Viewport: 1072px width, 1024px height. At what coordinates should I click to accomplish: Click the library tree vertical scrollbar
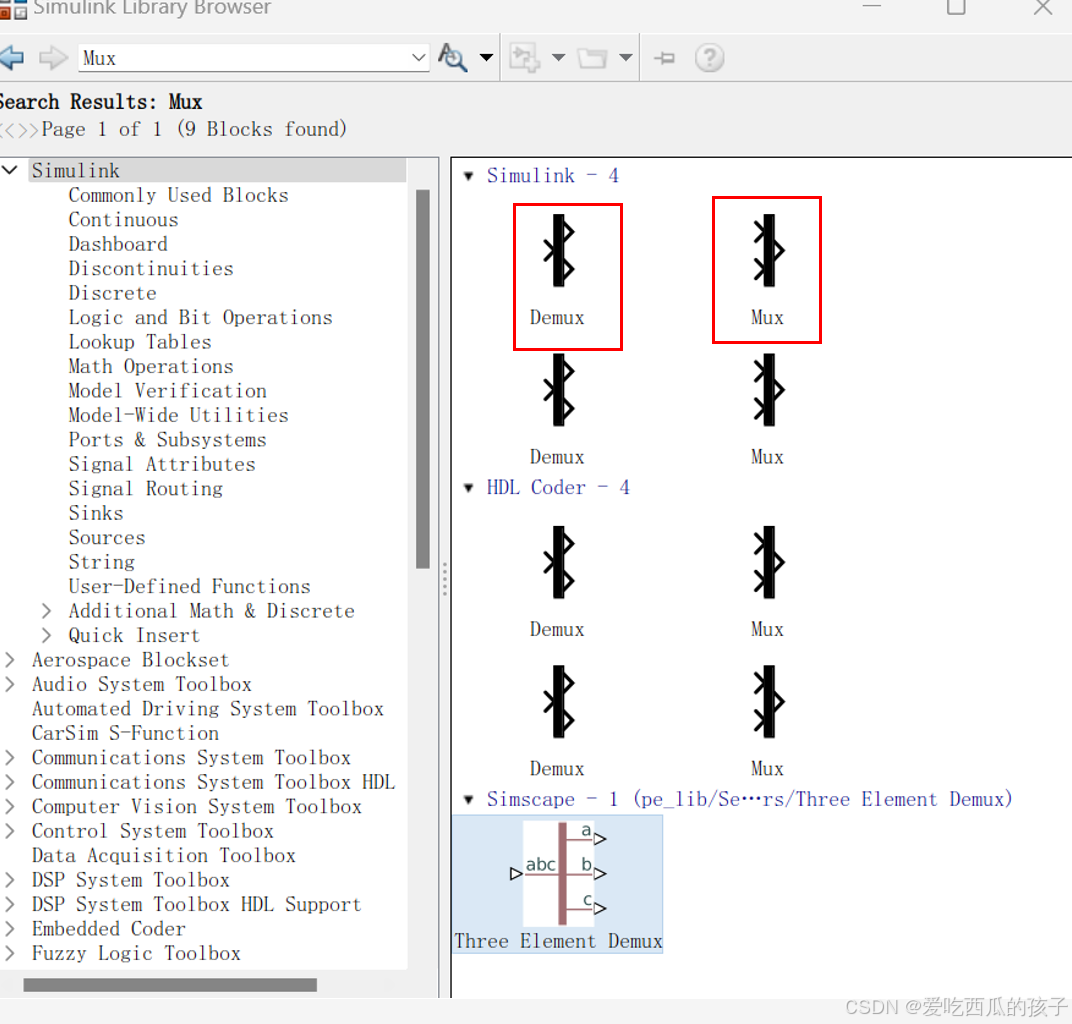[x=423, y=379]
